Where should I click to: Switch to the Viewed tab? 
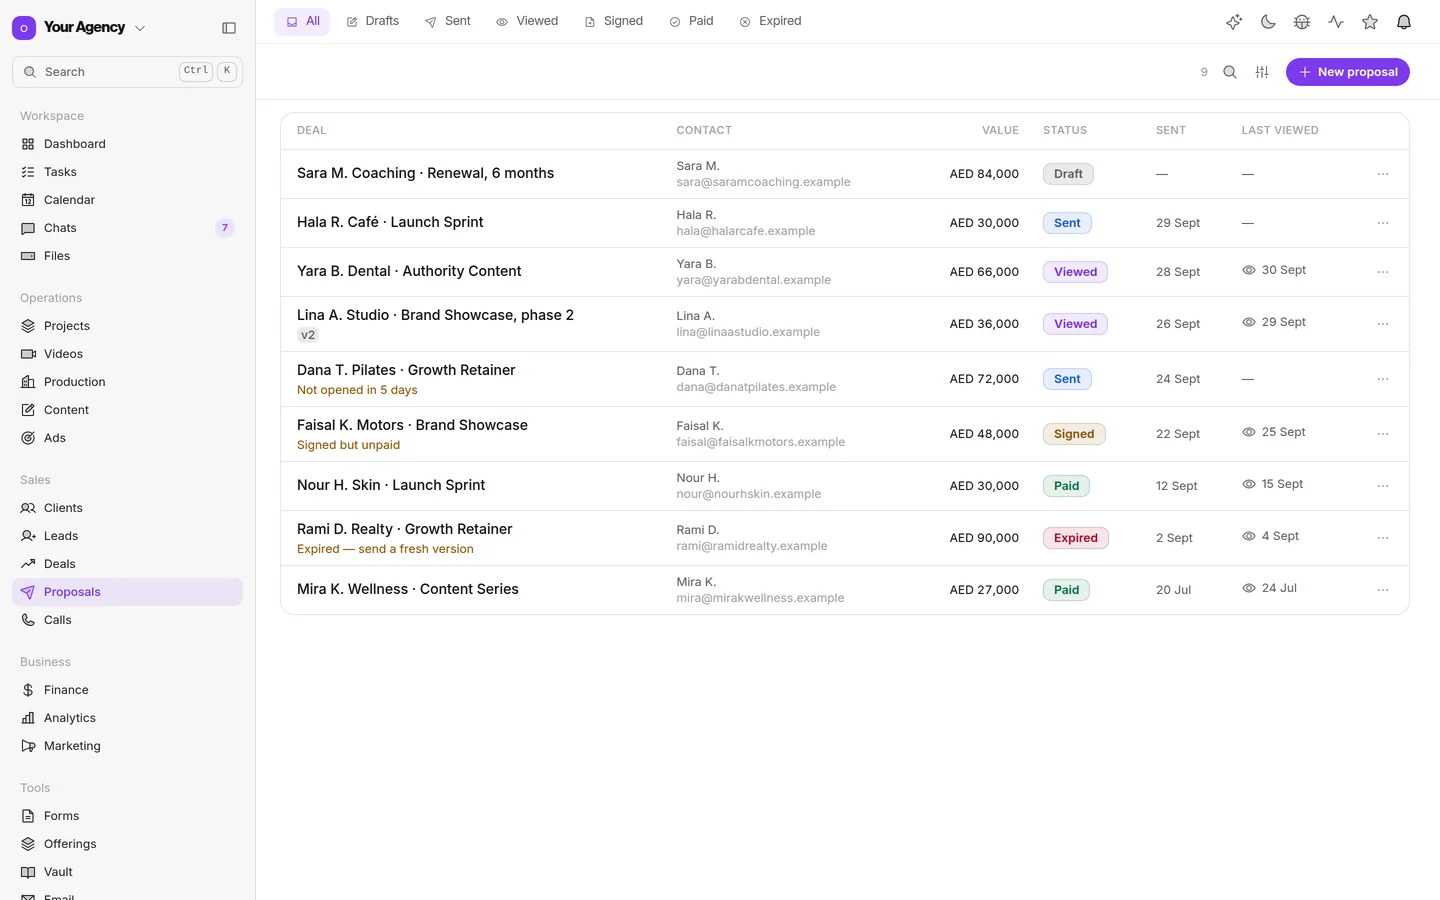pos(527,21)
